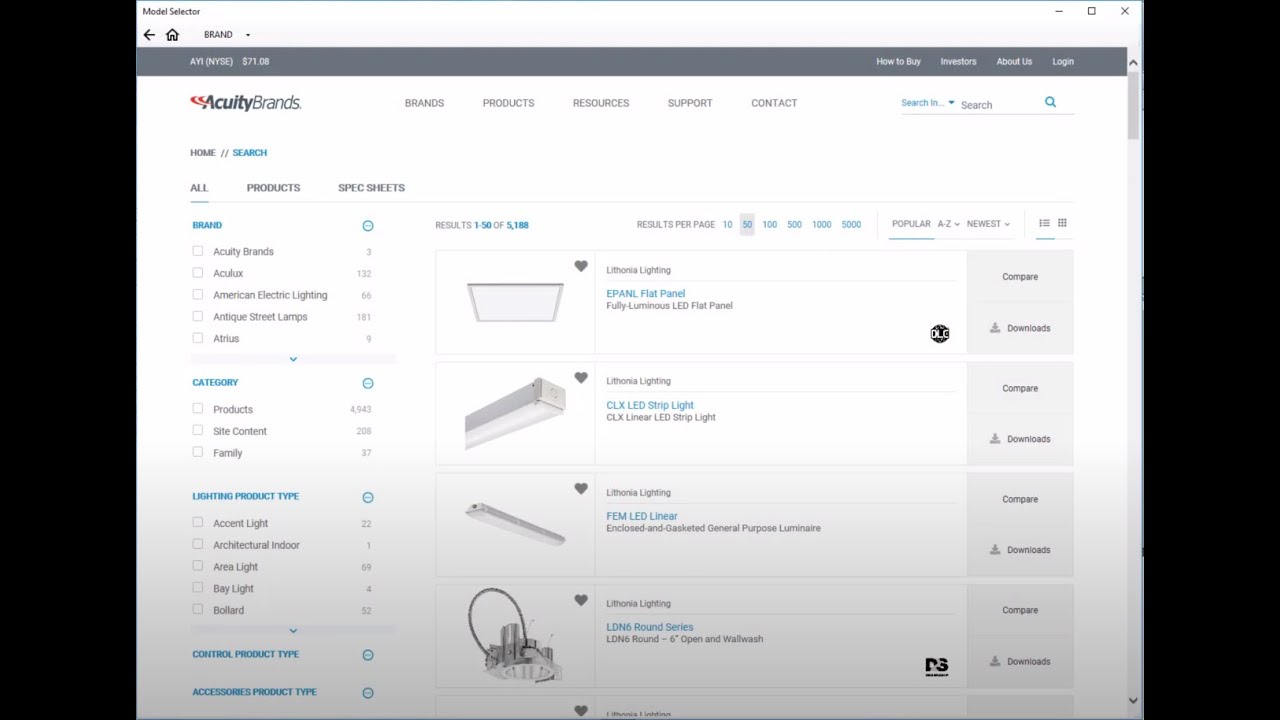Open the CLX LED Strip Light link
1280x720 pixels.
pos(650,405)
